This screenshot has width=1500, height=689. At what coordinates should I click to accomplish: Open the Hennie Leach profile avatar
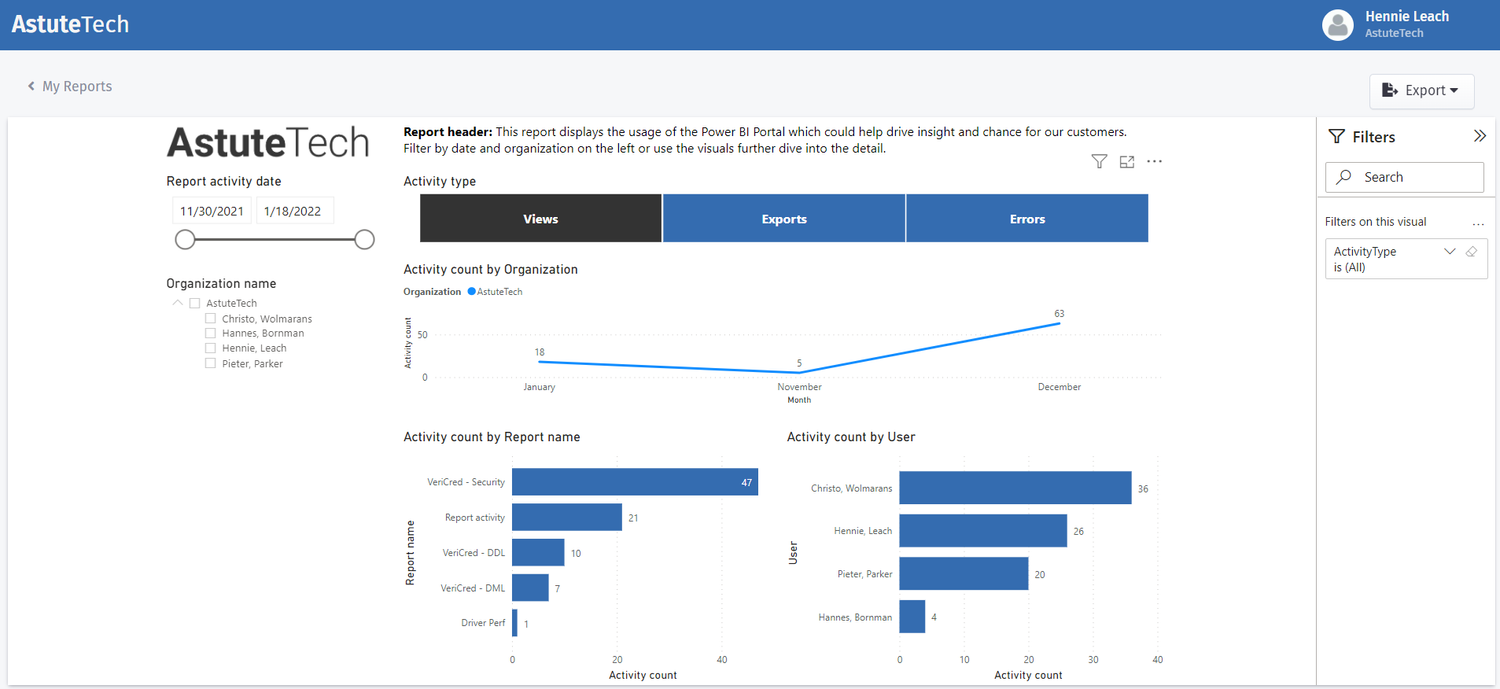click(x=1338, y=25)
